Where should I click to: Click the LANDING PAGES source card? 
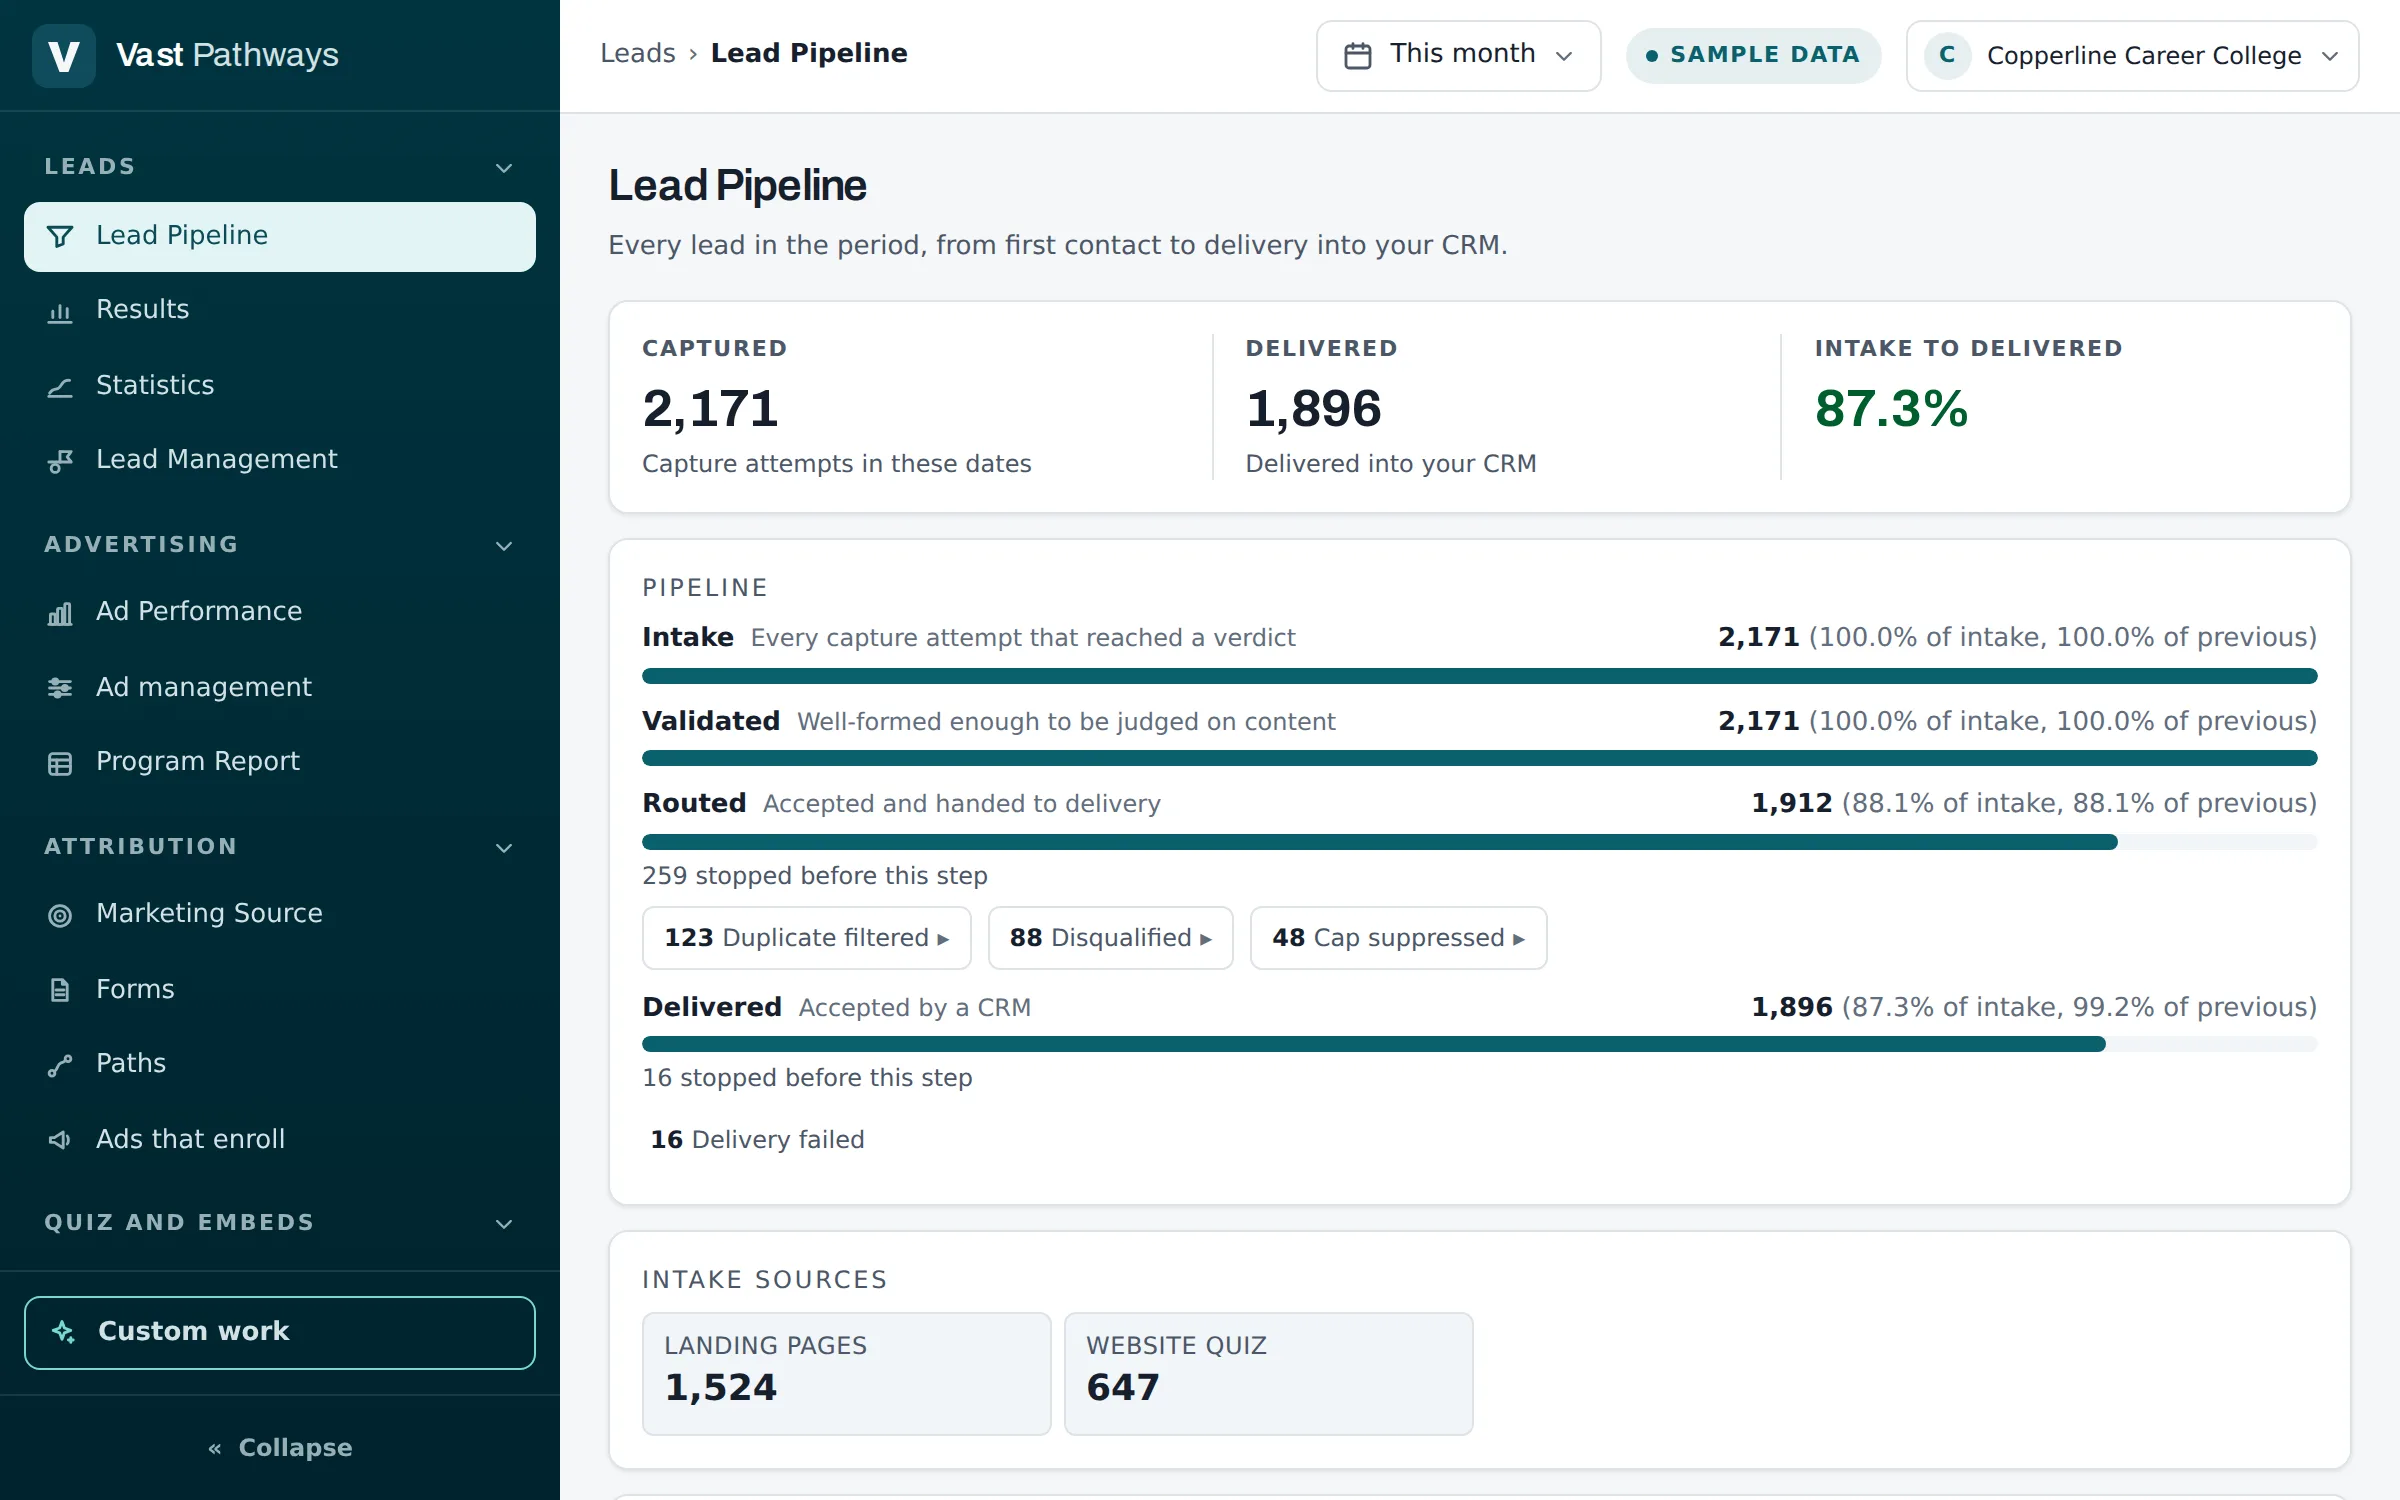pyautogui.click(x=847, y=1374)
